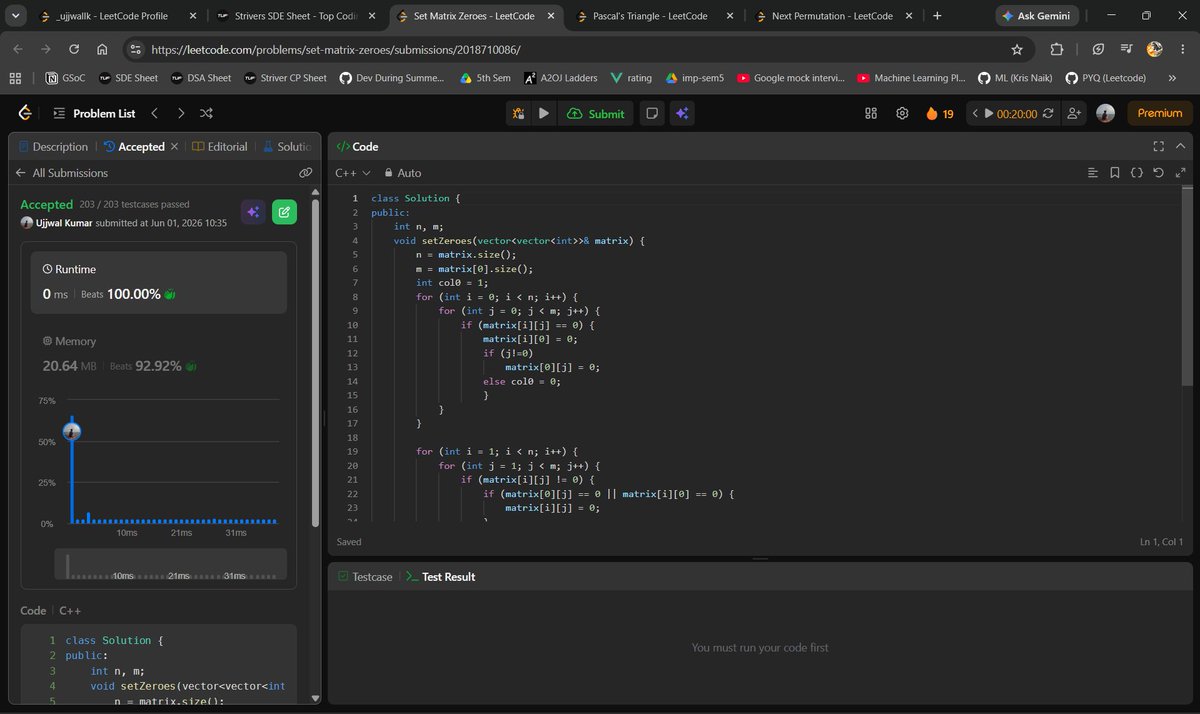Open the C++ language dropdown

click(x=353, y=173)
